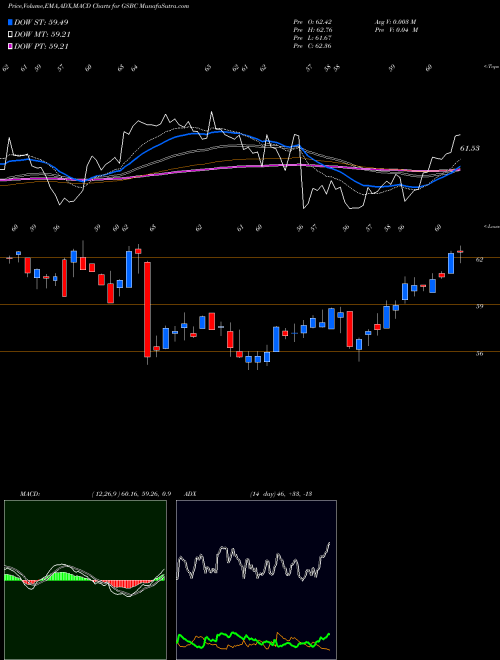Click the 'Pre O: 62.42' value

[x=314, y=22]
